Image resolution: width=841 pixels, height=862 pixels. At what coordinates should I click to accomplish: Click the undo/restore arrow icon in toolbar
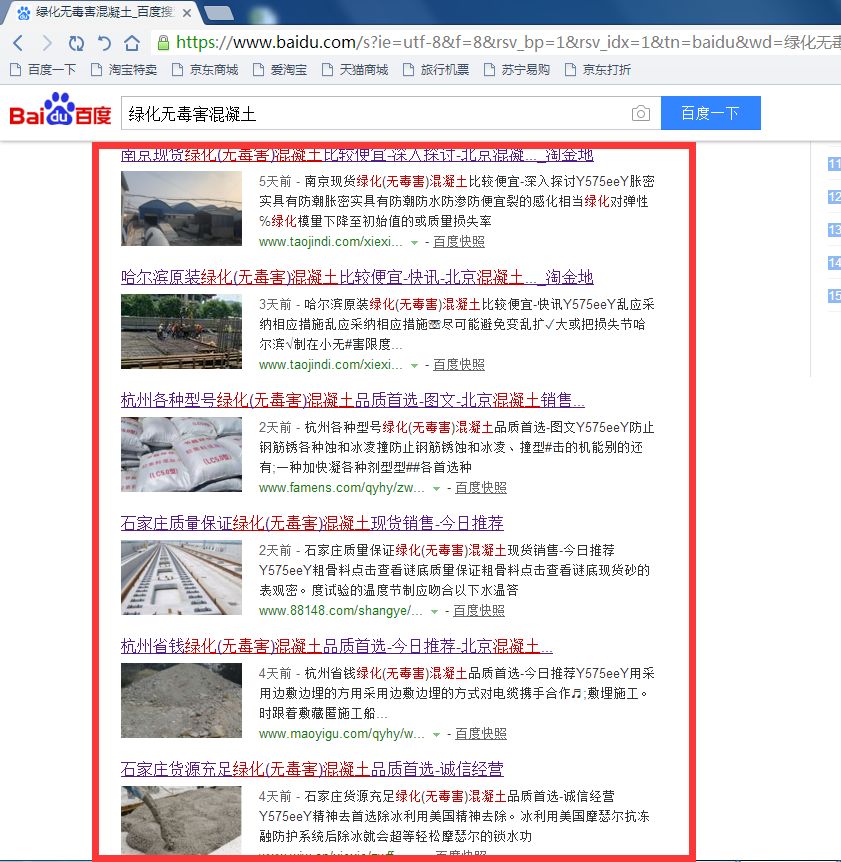104,43
